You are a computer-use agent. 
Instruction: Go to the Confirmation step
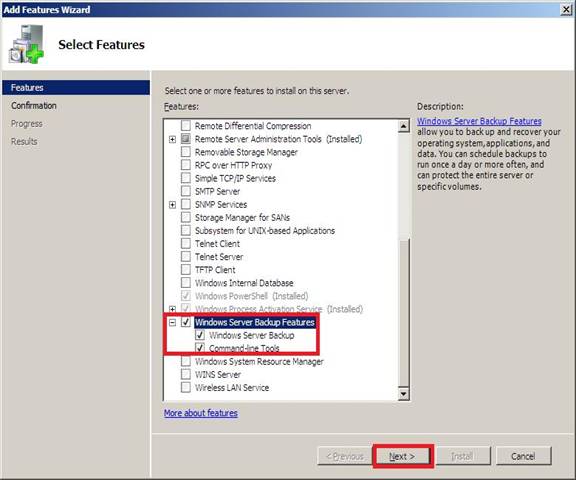pos(34,105)
